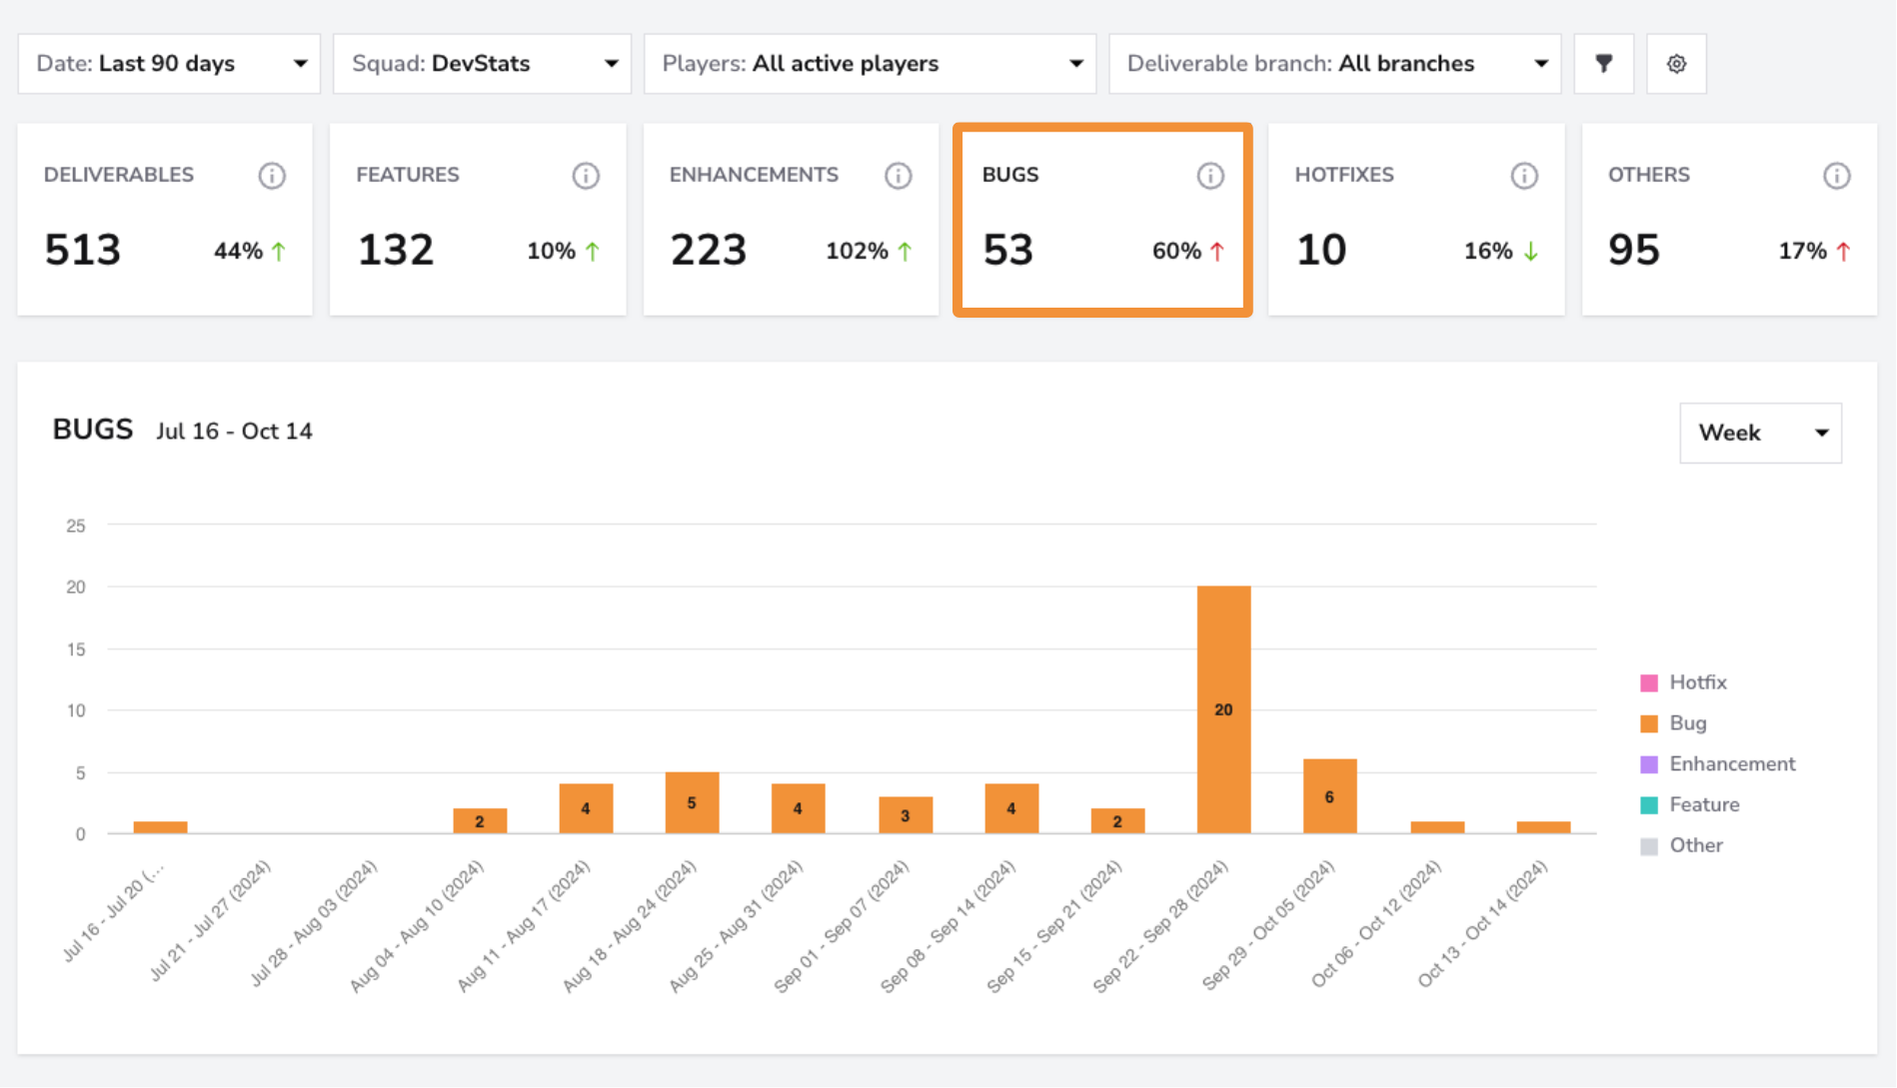
Task: Open the filter funnel icon
Action: click(x=1603, y=64)
